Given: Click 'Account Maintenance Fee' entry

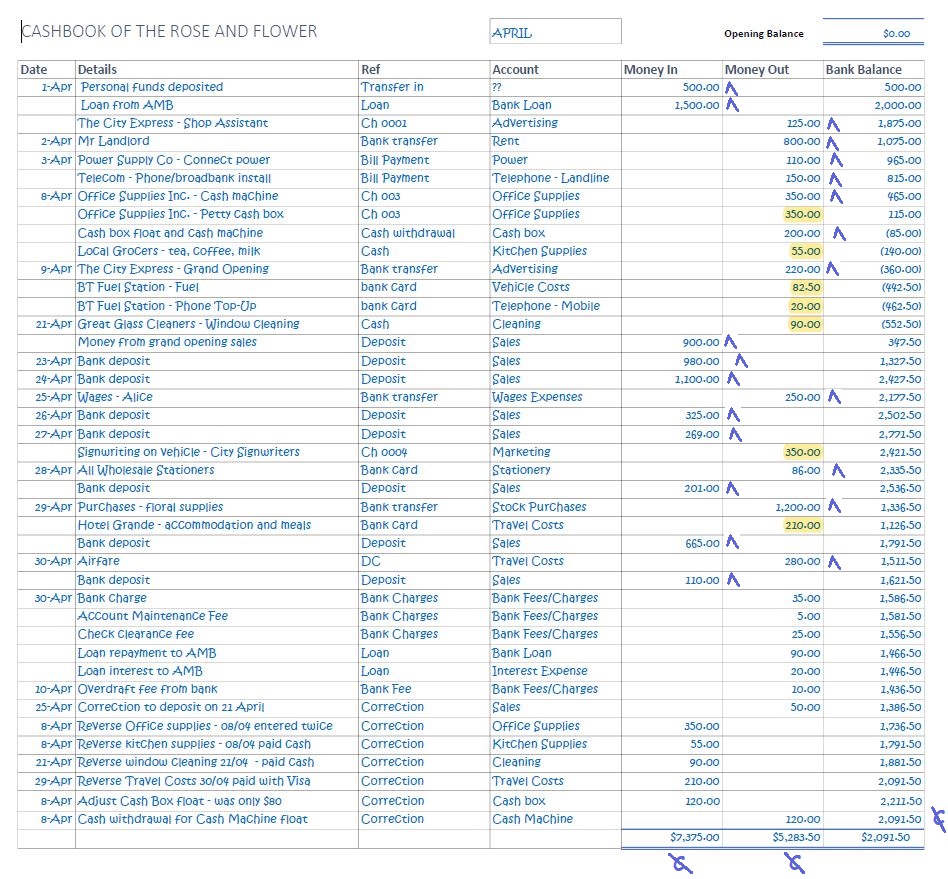Looking at the screenshot, I should point(153,617).
